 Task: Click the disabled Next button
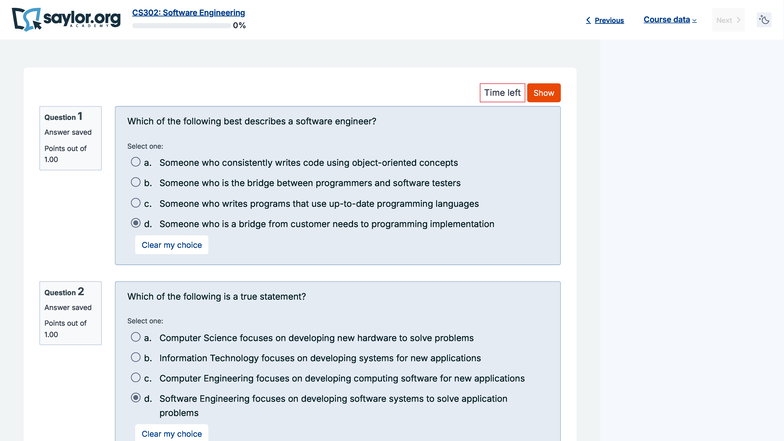click(x=728, y=20)
